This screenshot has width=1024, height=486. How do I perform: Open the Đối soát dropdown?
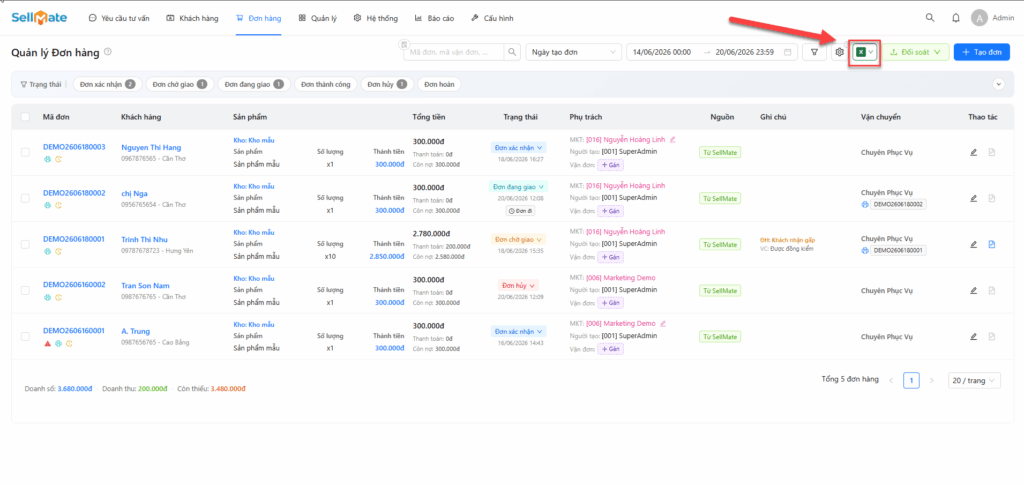[916, 52]
